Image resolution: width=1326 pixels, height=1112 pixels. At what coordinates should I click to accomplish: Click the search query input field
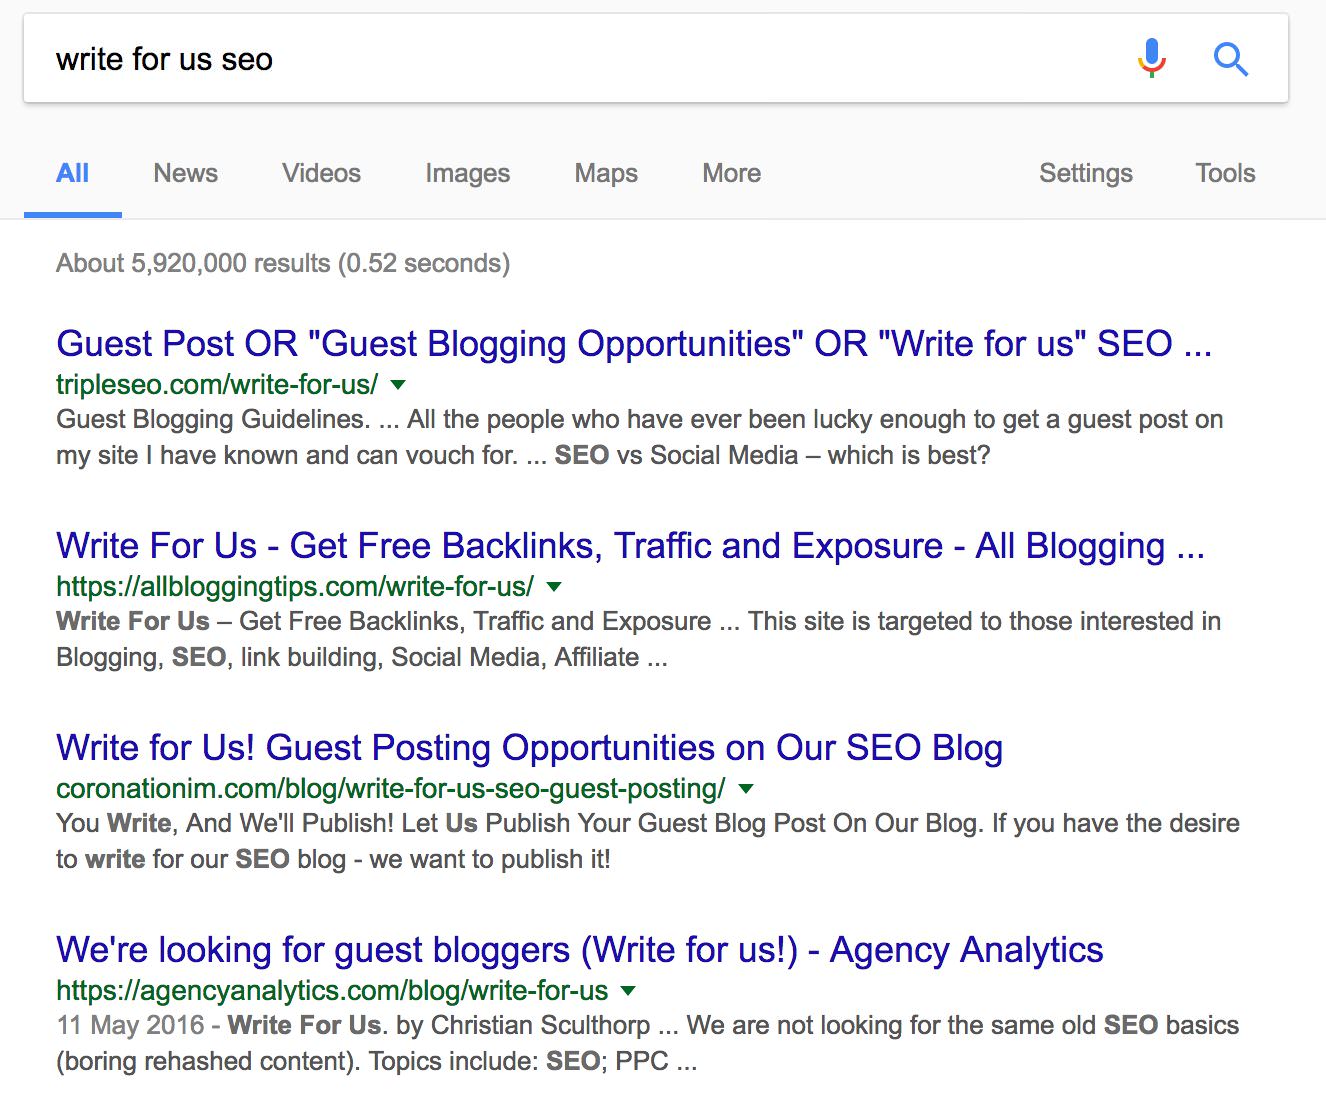click(x=580, y=59)
